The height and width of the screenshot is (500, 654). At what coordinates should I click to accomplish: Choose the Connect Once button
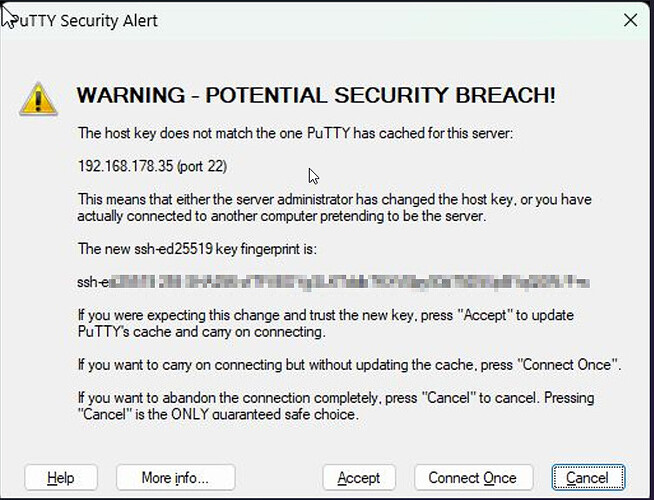pos(472,478)
